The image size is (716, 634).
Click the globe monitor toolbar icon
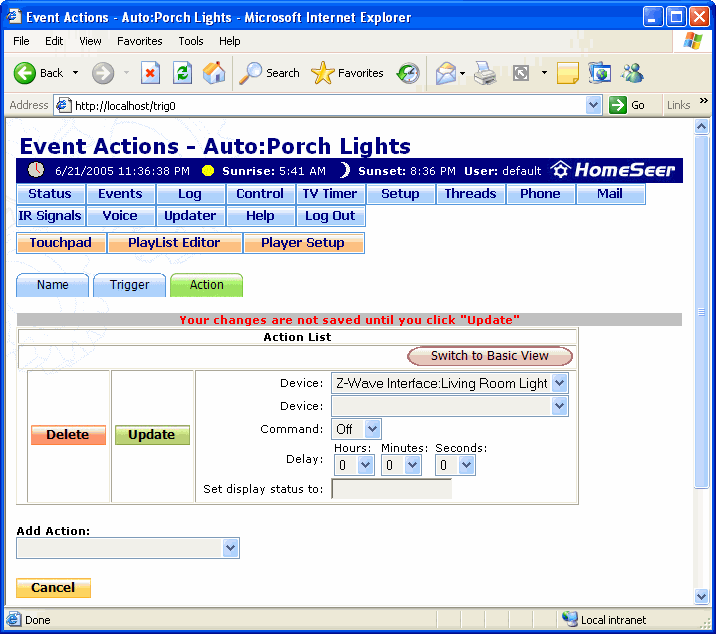click(x=600, y=73)
